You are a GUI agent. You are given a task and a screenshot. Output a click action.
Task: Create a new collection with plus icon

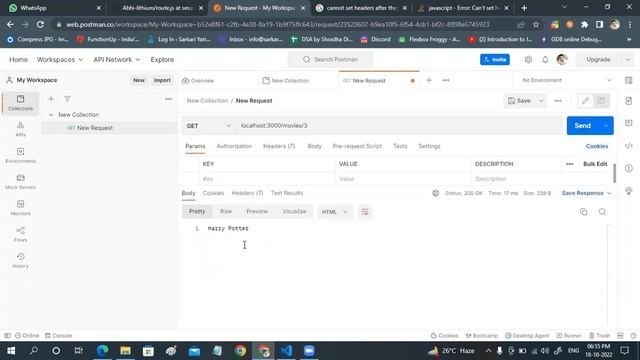pyautogui.click(x=51, y=99)
